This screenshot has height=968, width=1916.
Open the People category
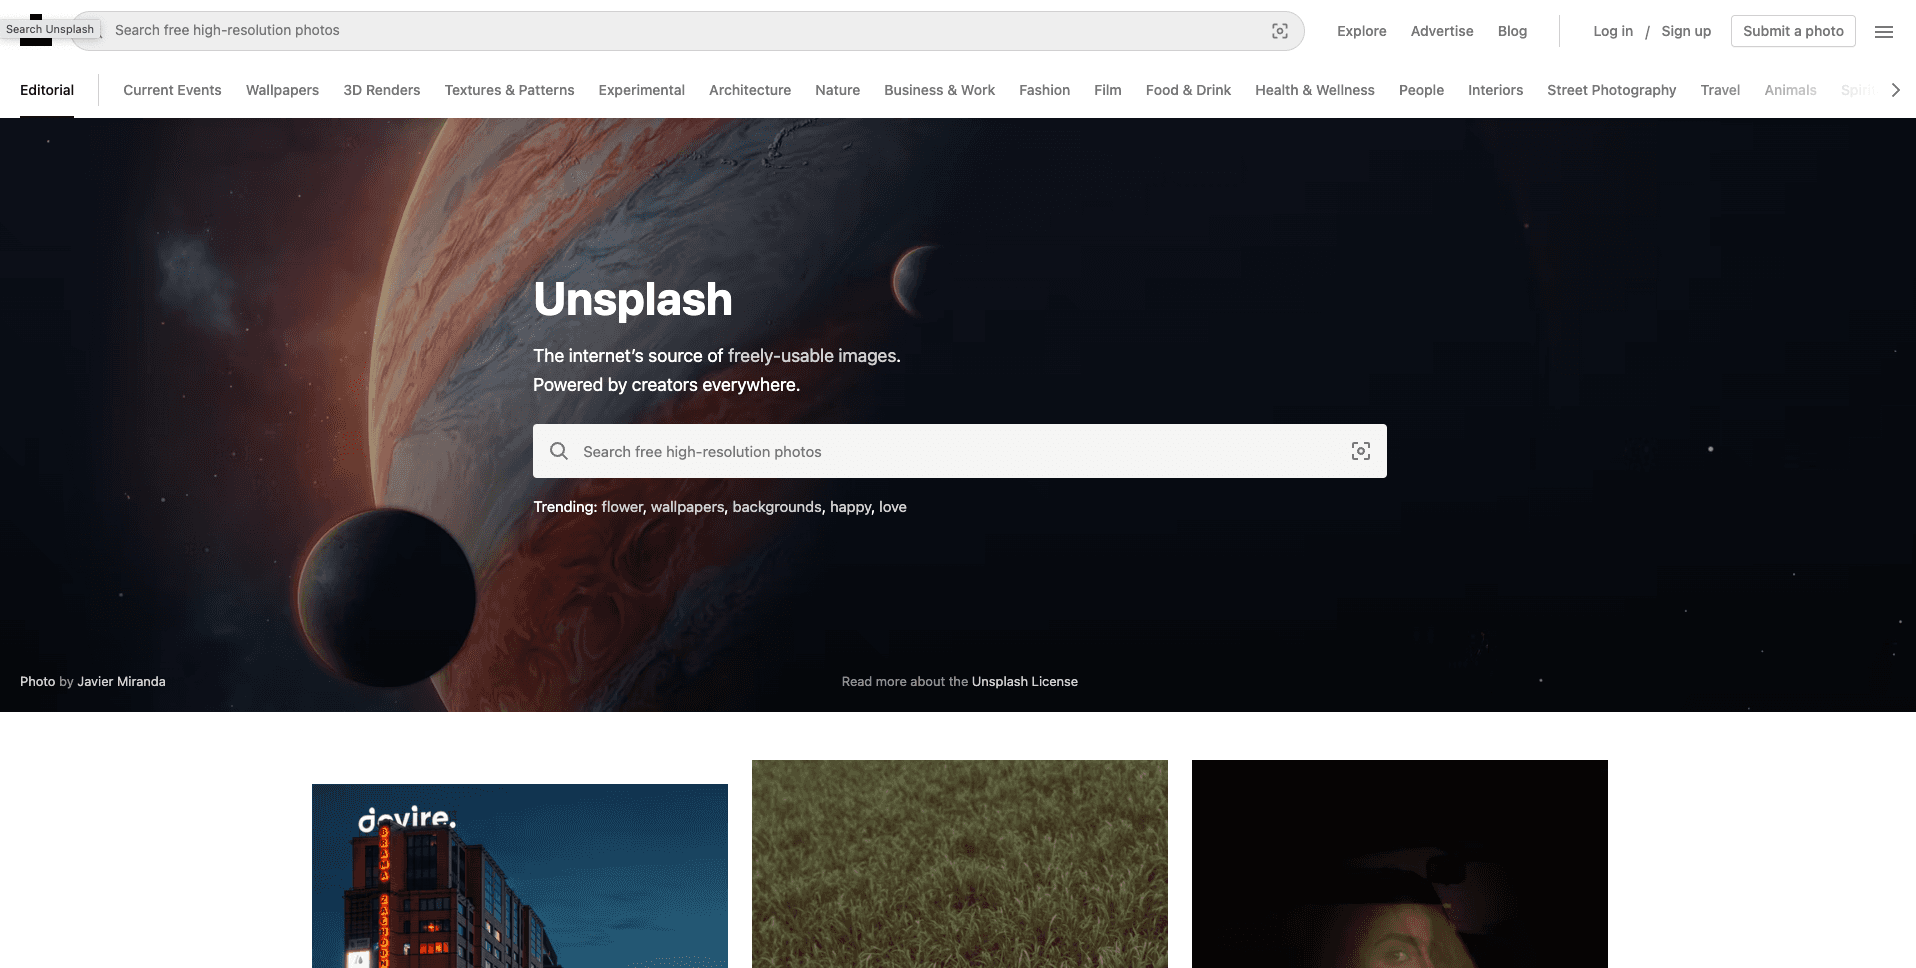tap(1421, 90)
